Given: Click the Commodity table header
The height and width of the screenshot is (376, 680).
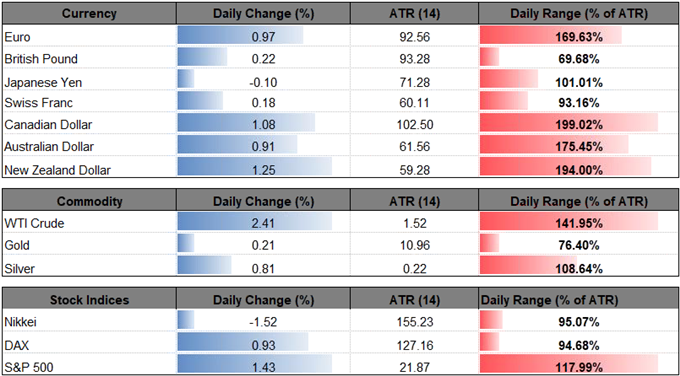Looking at the screenshot, I should (x=89, y=201).
